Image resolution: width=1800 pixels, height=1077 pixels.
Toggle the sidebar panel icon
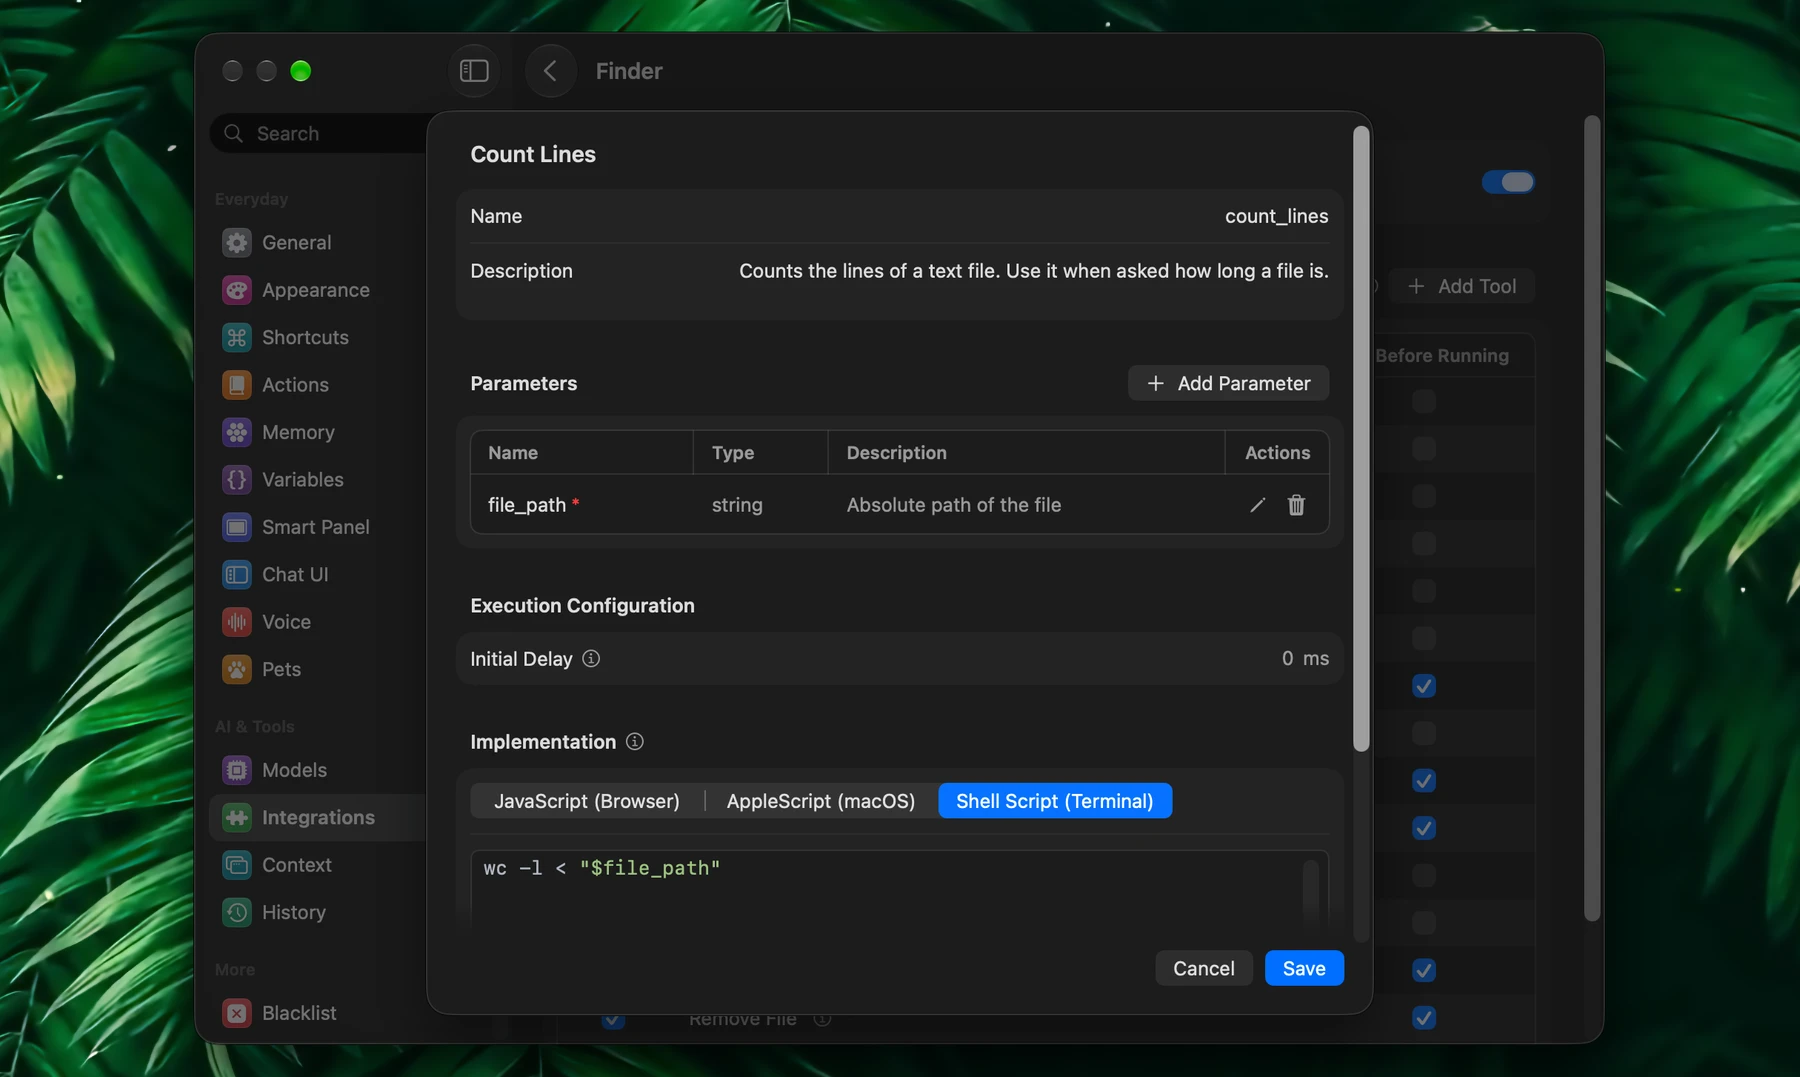(x=474, y=71)
